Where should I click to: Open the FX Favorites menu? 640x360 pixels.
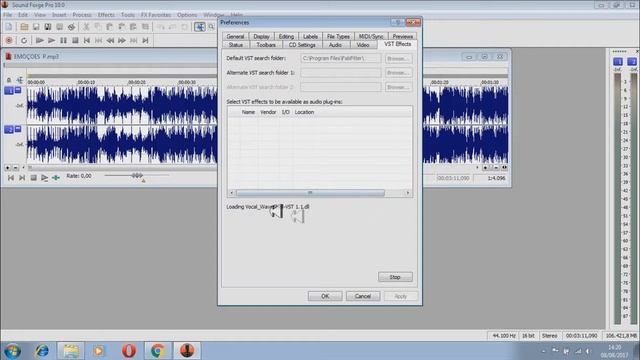(x=156, y=15)
